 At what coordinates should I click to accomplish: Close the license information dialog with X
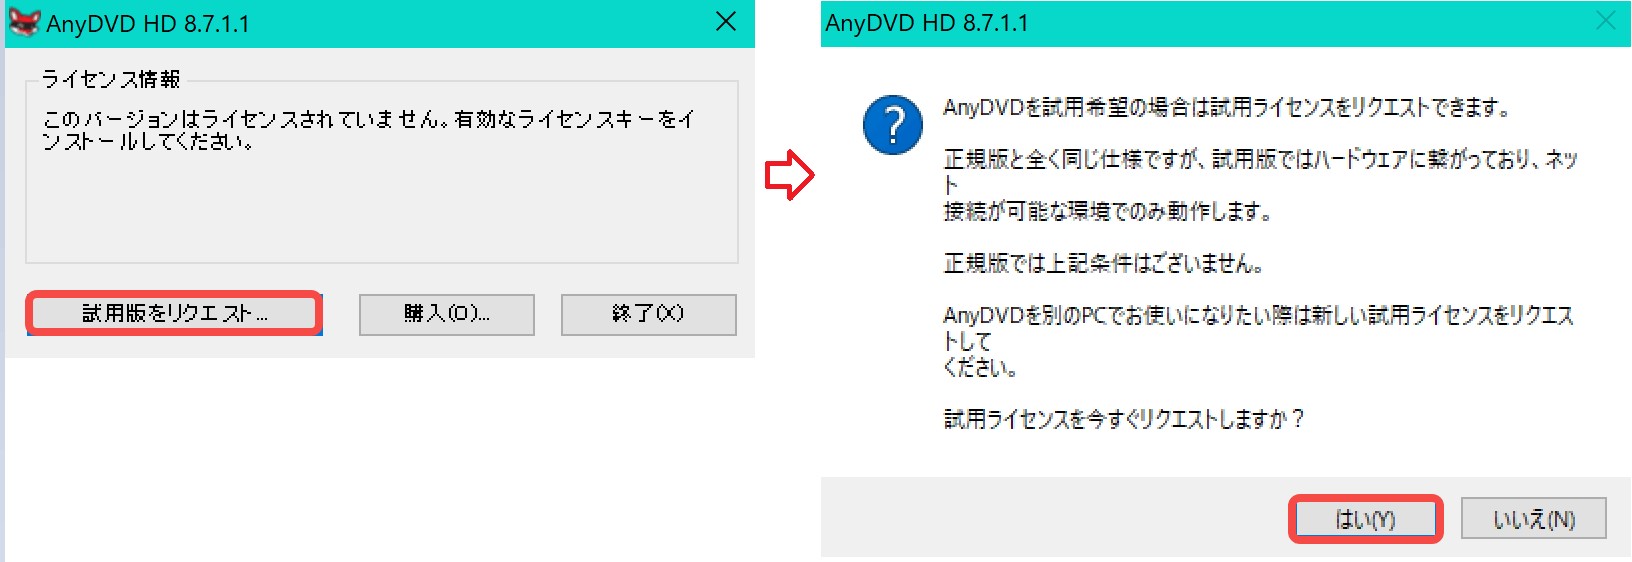point(726,21)
